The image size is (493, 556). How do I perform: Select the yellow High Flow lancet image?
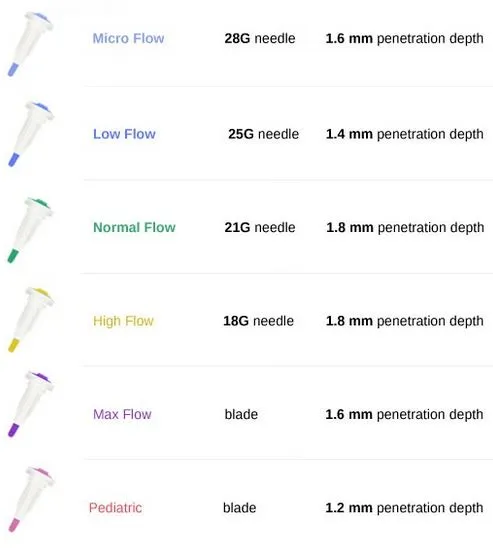point(31,320)
